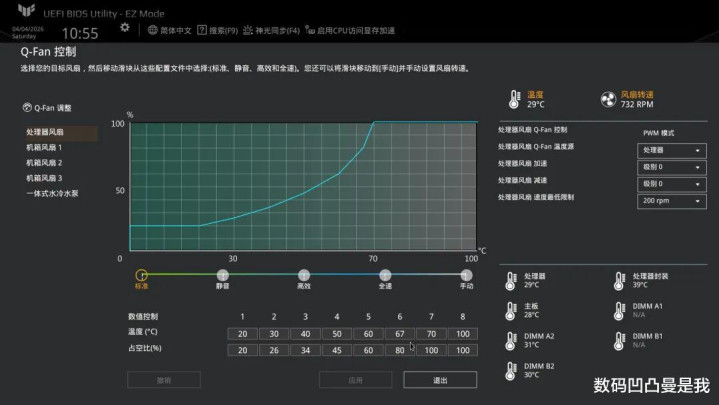Click the 退出 exit button
Screen dimensions: 719x405
pos(440,380)
